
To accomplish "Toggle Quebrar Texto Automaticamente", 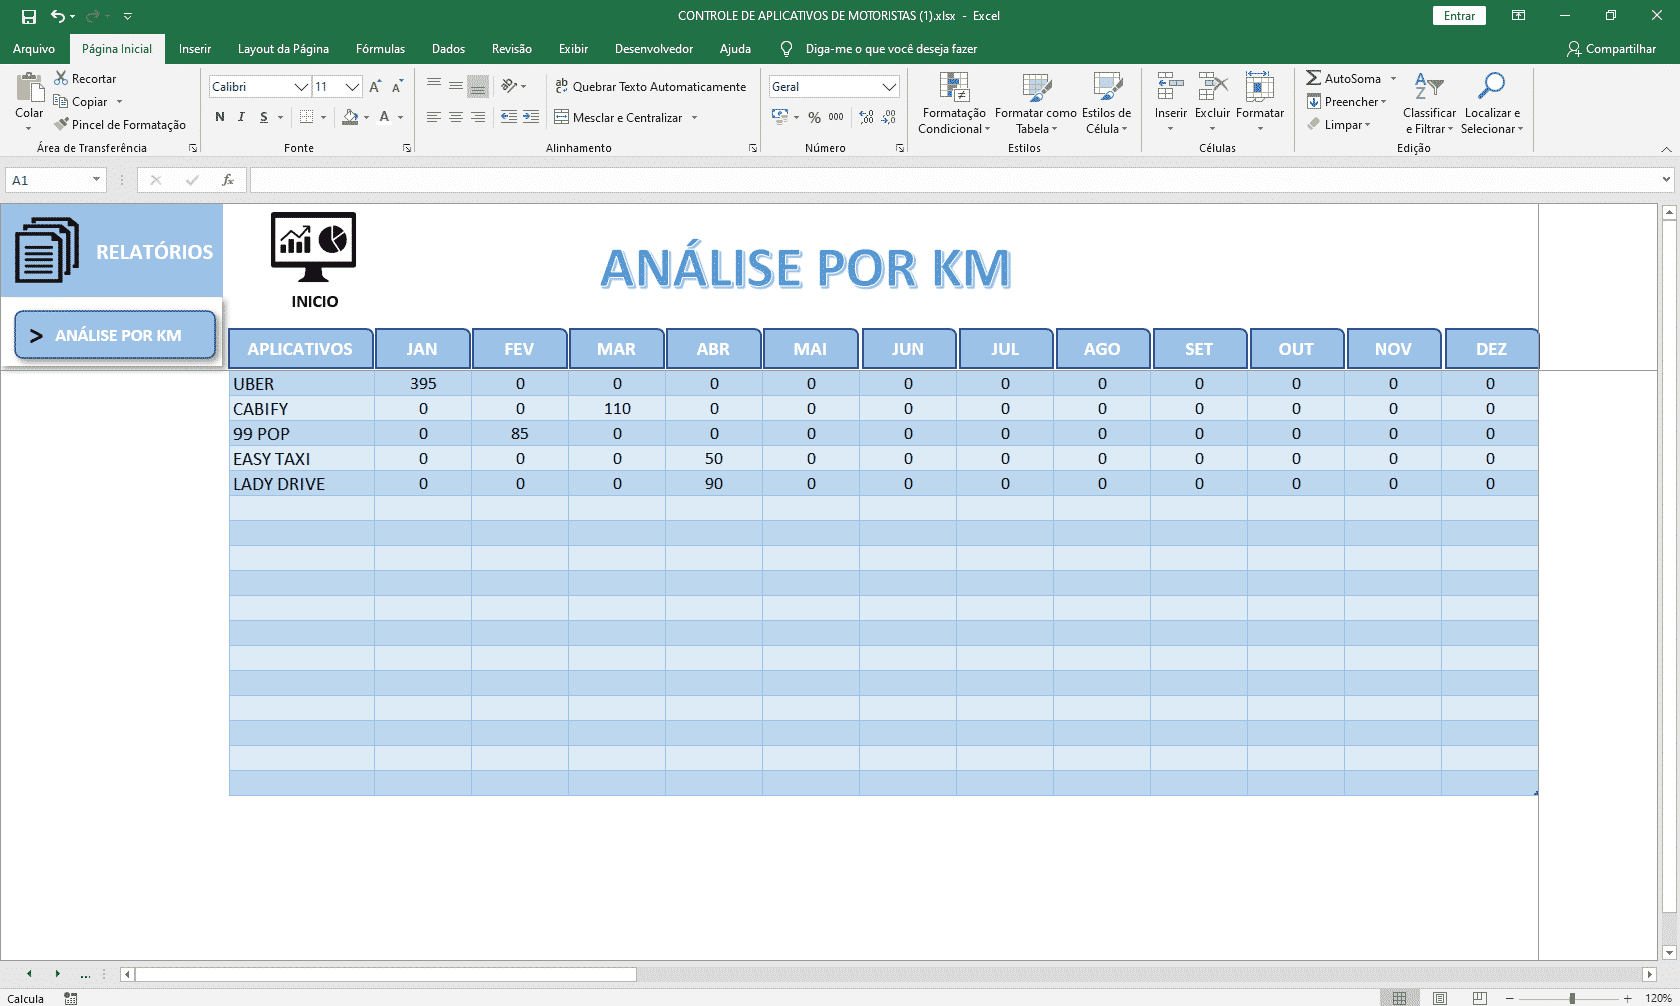I will tap(651, 87).
